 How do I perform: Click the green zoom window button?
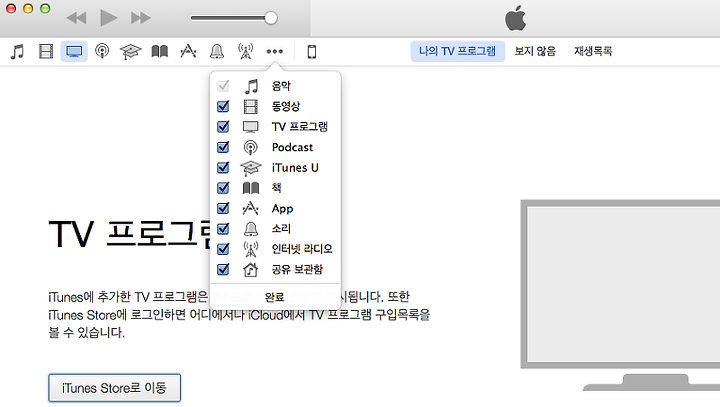coord(45,8)
